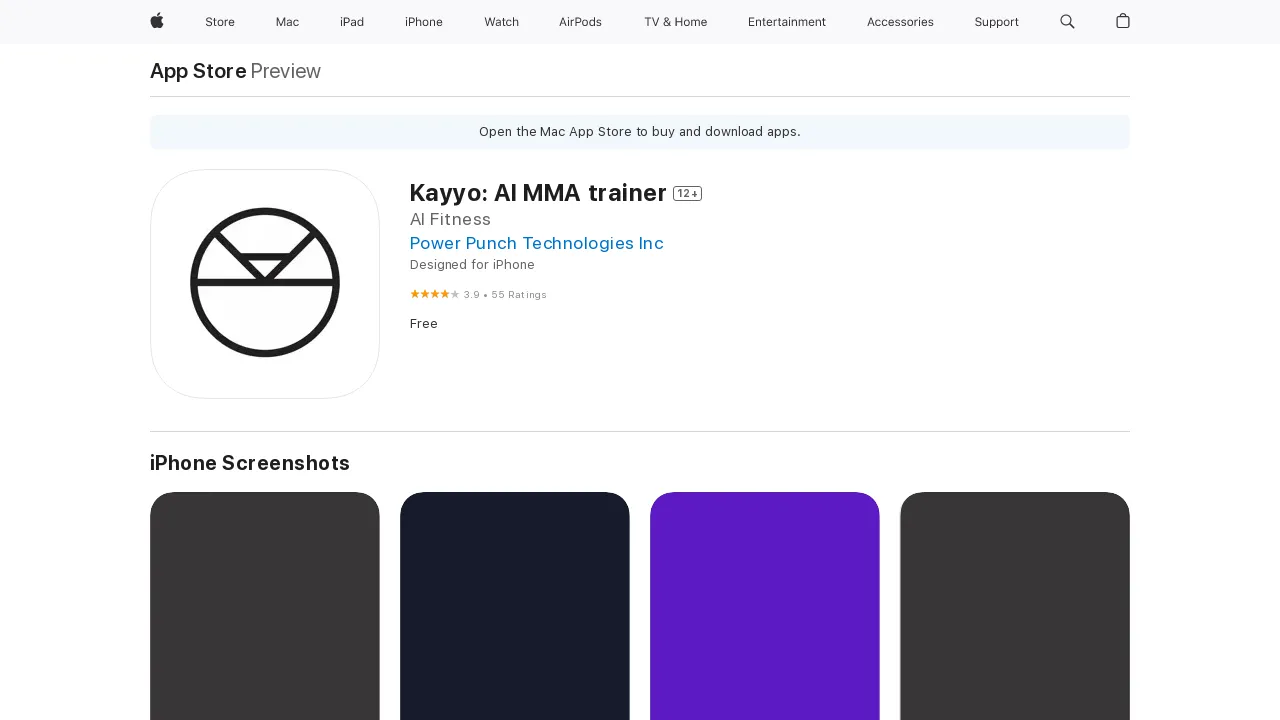Click the Preview label beside App Store
This screenshot has width=1280, height=720.
coord(285,71)
